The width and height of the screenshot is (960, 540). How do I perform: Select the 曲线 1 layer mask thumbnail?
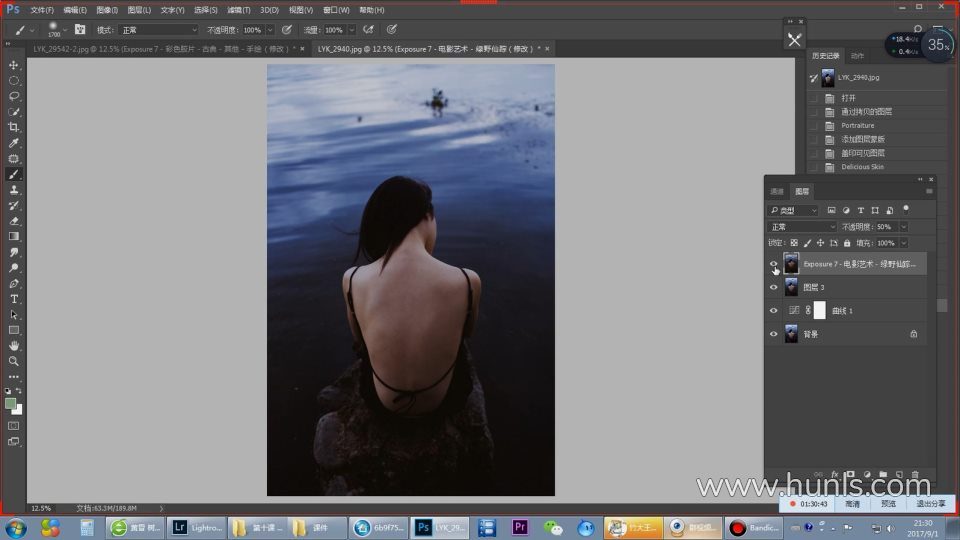(819, 310)
